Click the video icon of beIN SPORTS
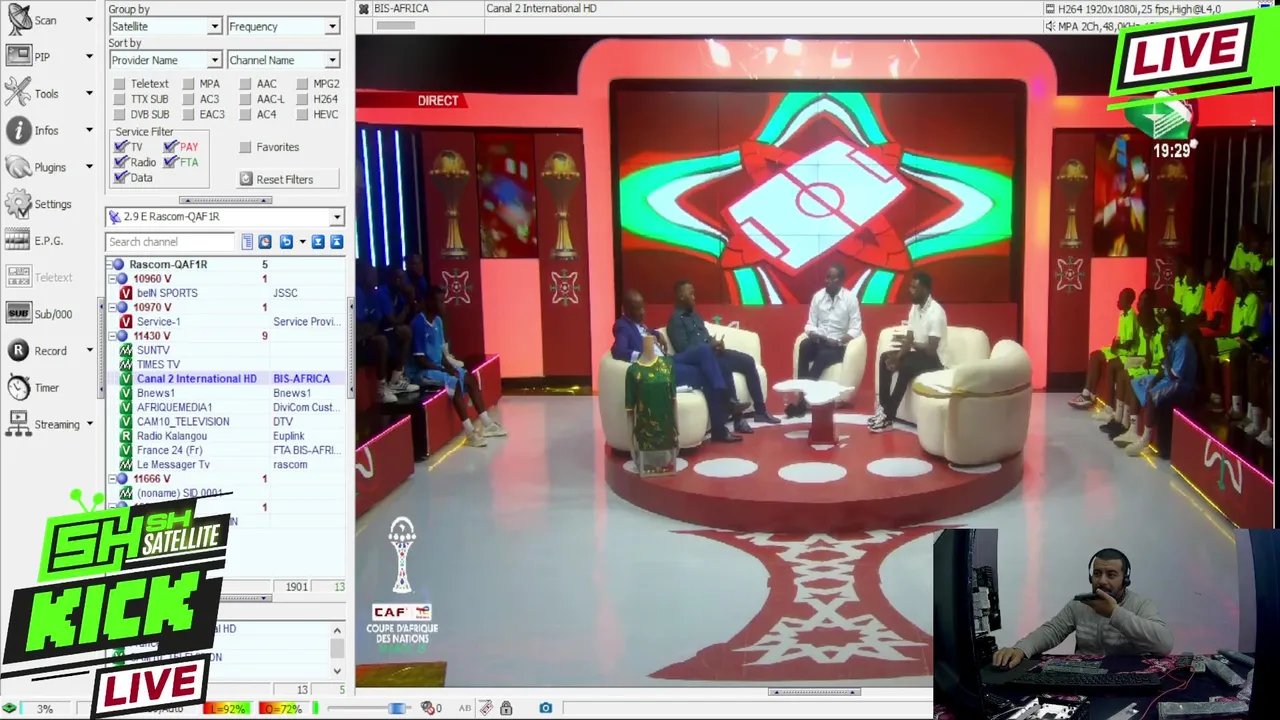This screenshot has width=1280, height=720. 126,293
